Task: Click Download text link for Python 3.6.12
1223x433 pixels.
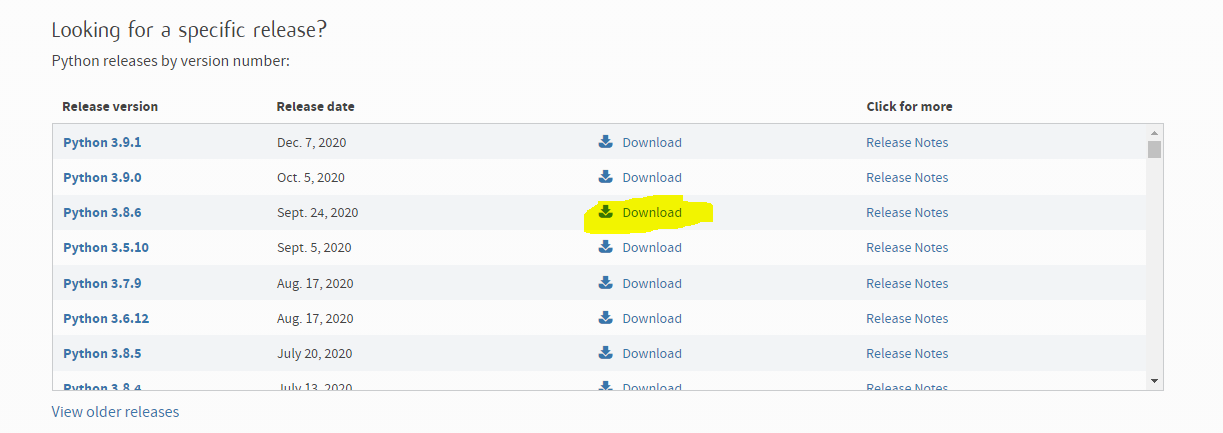Action: [652, 318]
